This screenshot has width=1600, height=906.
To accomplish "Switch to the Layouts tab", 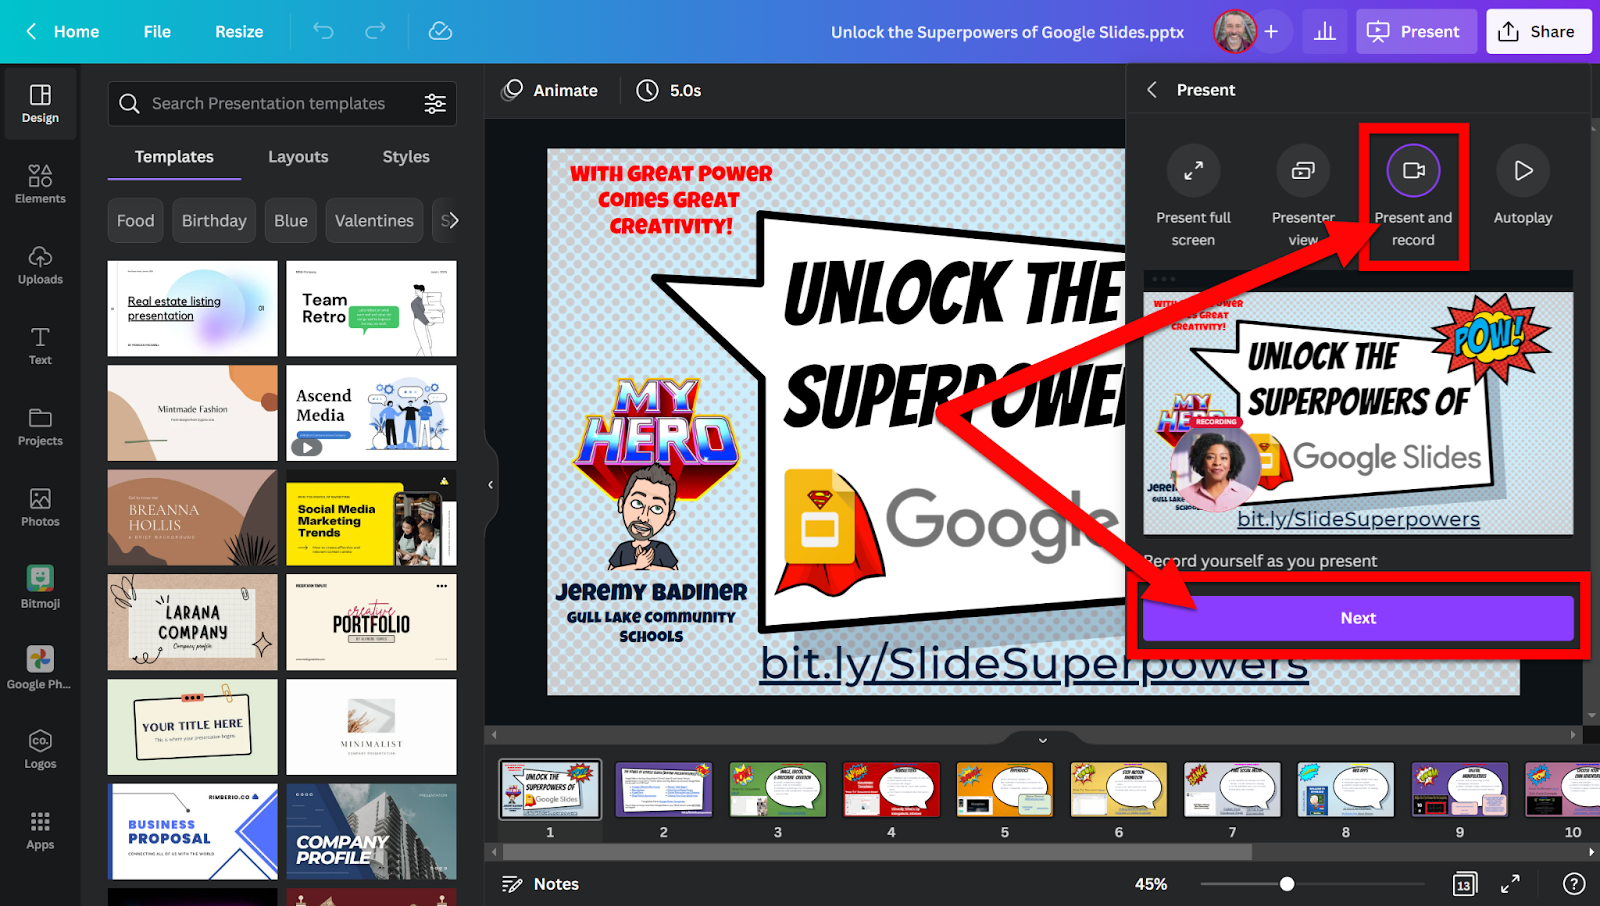I will [x=298, y=157].
